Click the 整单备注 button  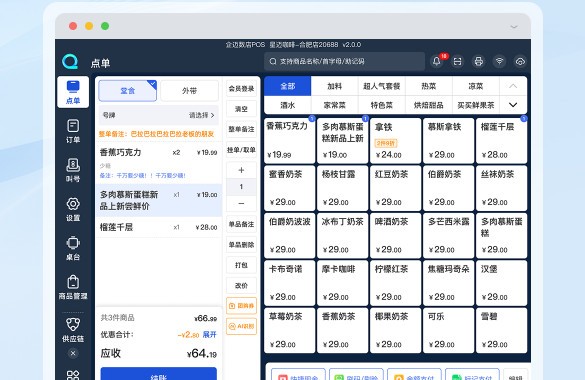point(241,129)
